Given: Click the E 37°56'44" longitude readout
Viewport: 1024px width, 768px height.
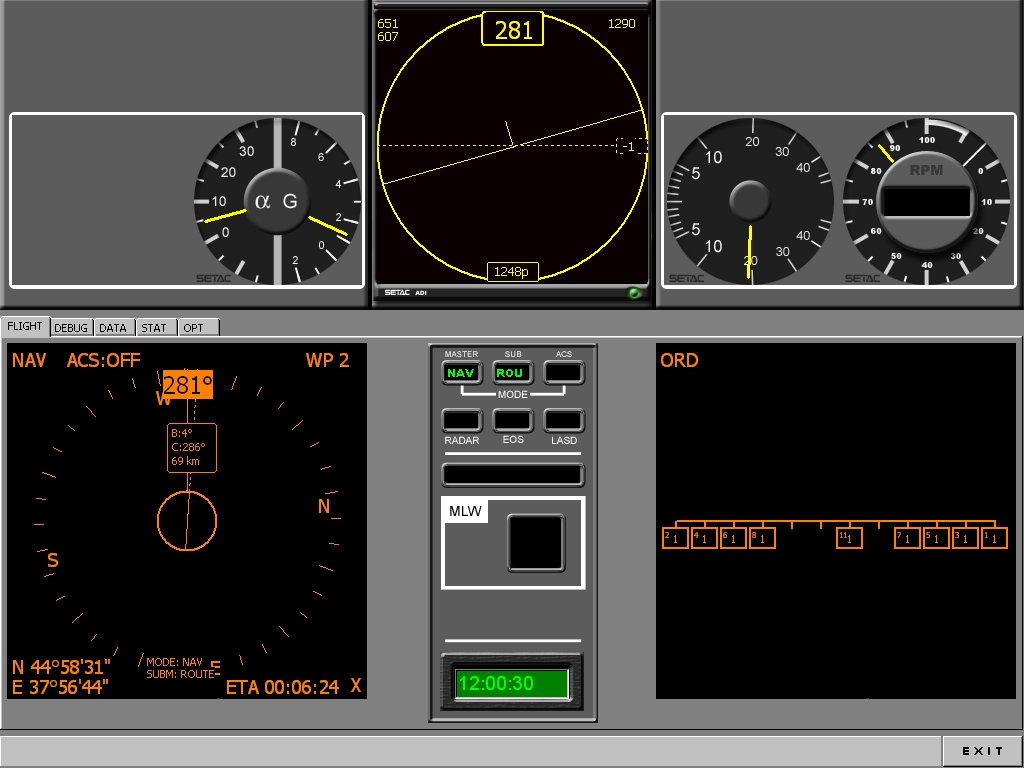Looking at the screenshot, I should [x=60, y=687].
